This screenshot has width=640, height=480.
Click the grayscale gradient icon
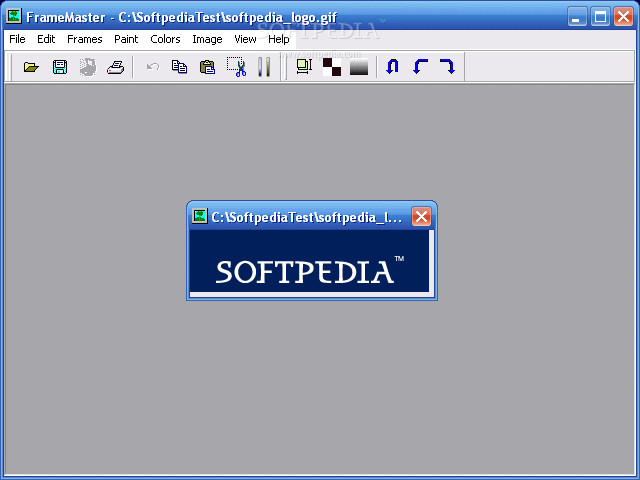(359, 67)
